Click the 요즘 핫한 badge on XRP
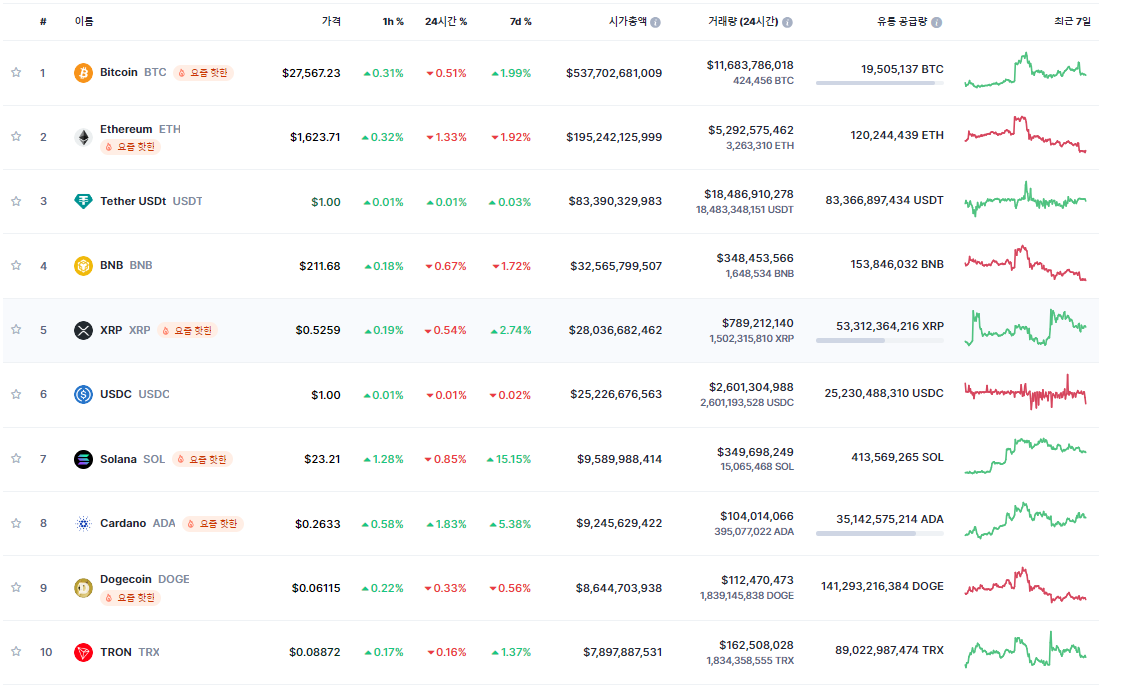The image size is (1125, 687). coord(187,330)
